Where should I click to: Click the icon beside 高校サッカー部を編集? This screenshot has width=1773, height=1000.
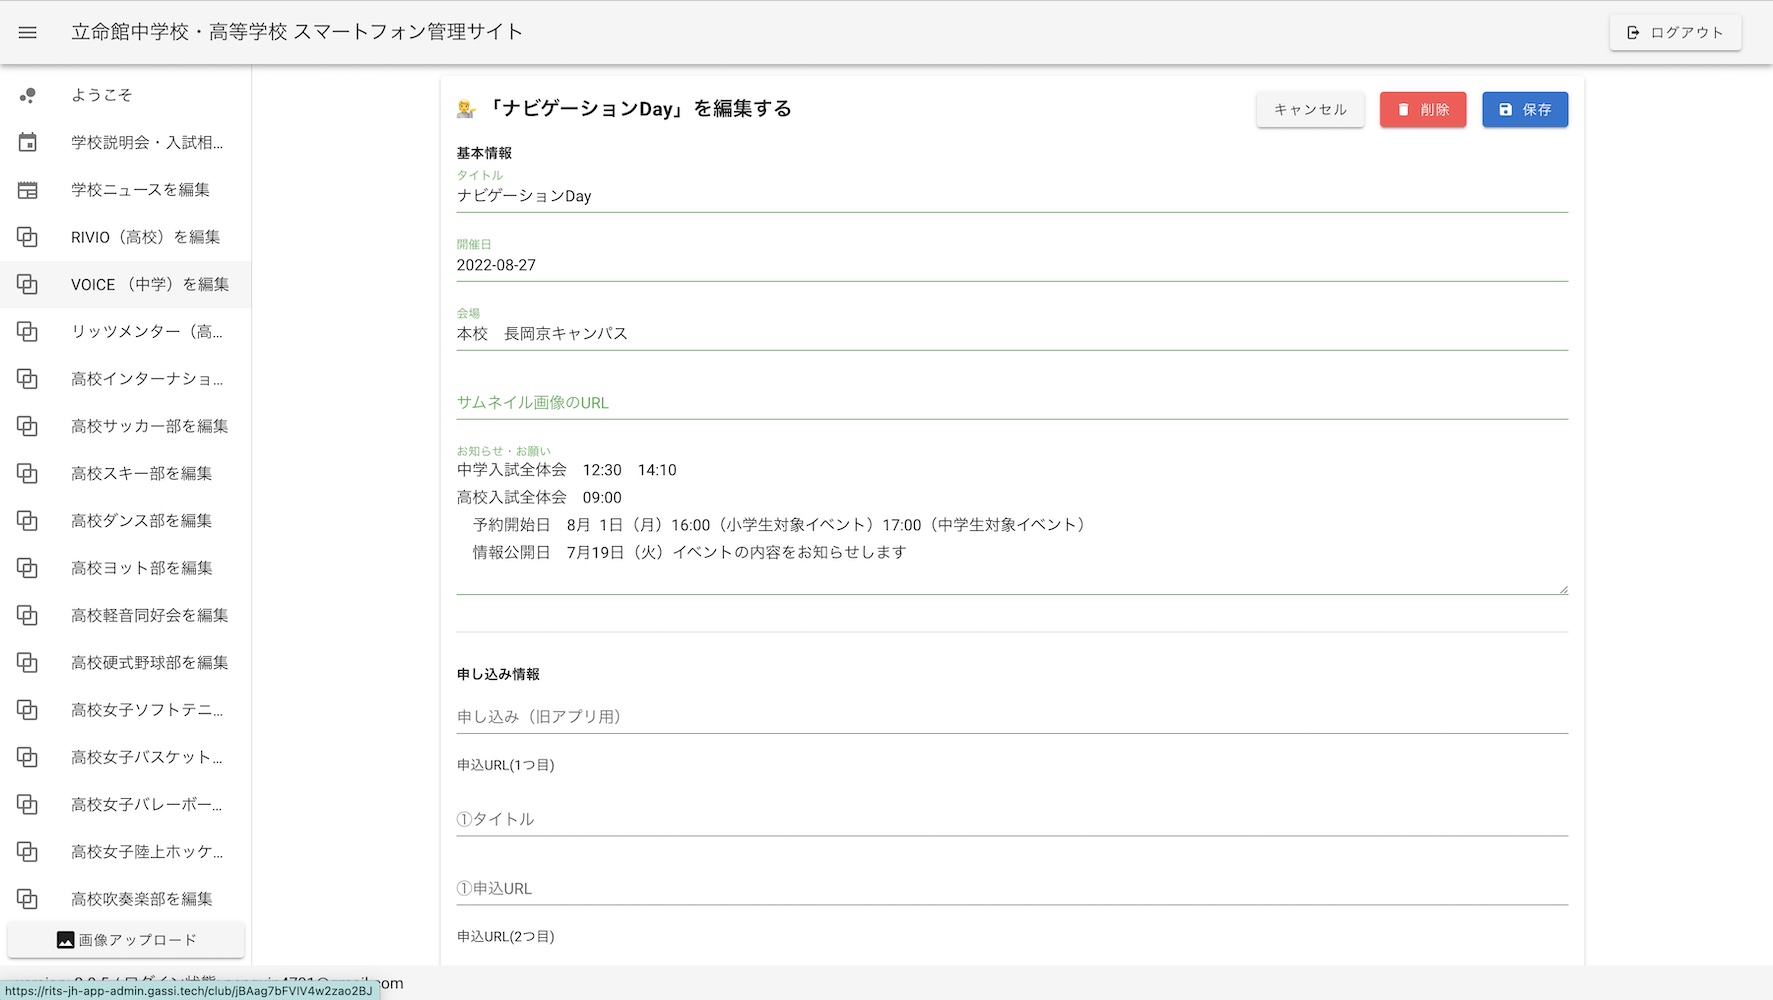28,426
